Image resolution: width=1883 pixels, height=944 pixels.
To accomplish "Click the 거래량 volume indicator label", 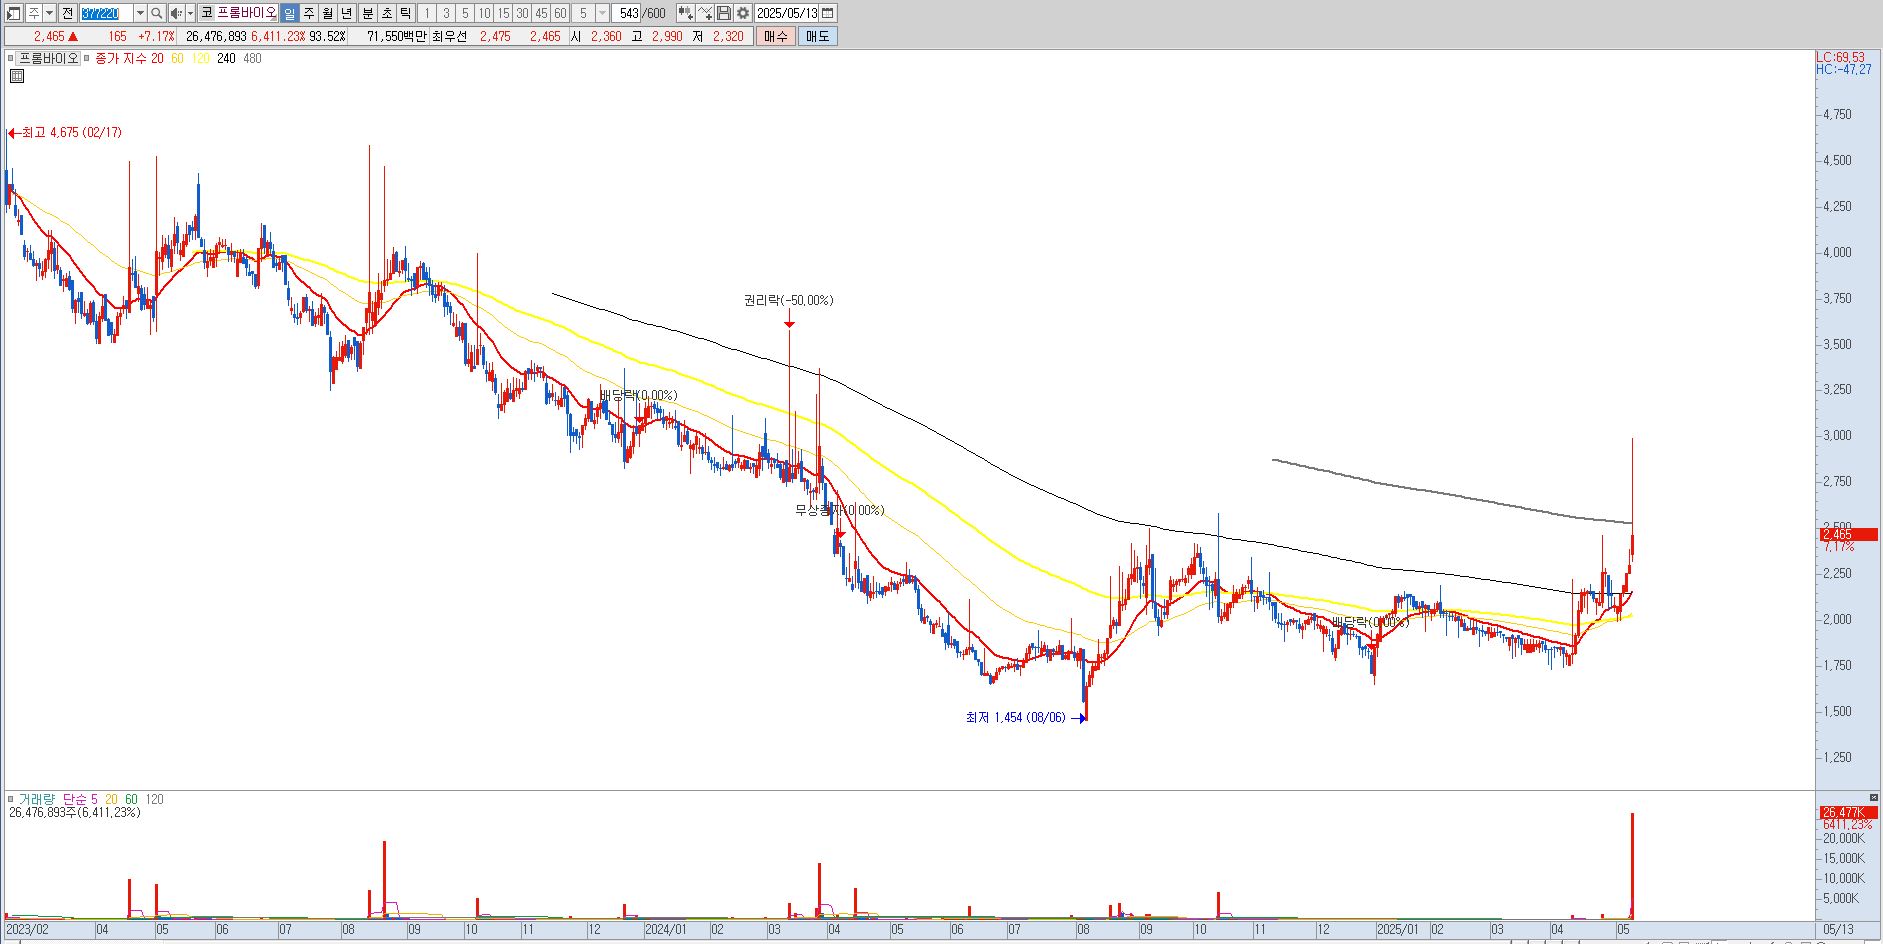I will pyautogui.click(x=36, y=799).
